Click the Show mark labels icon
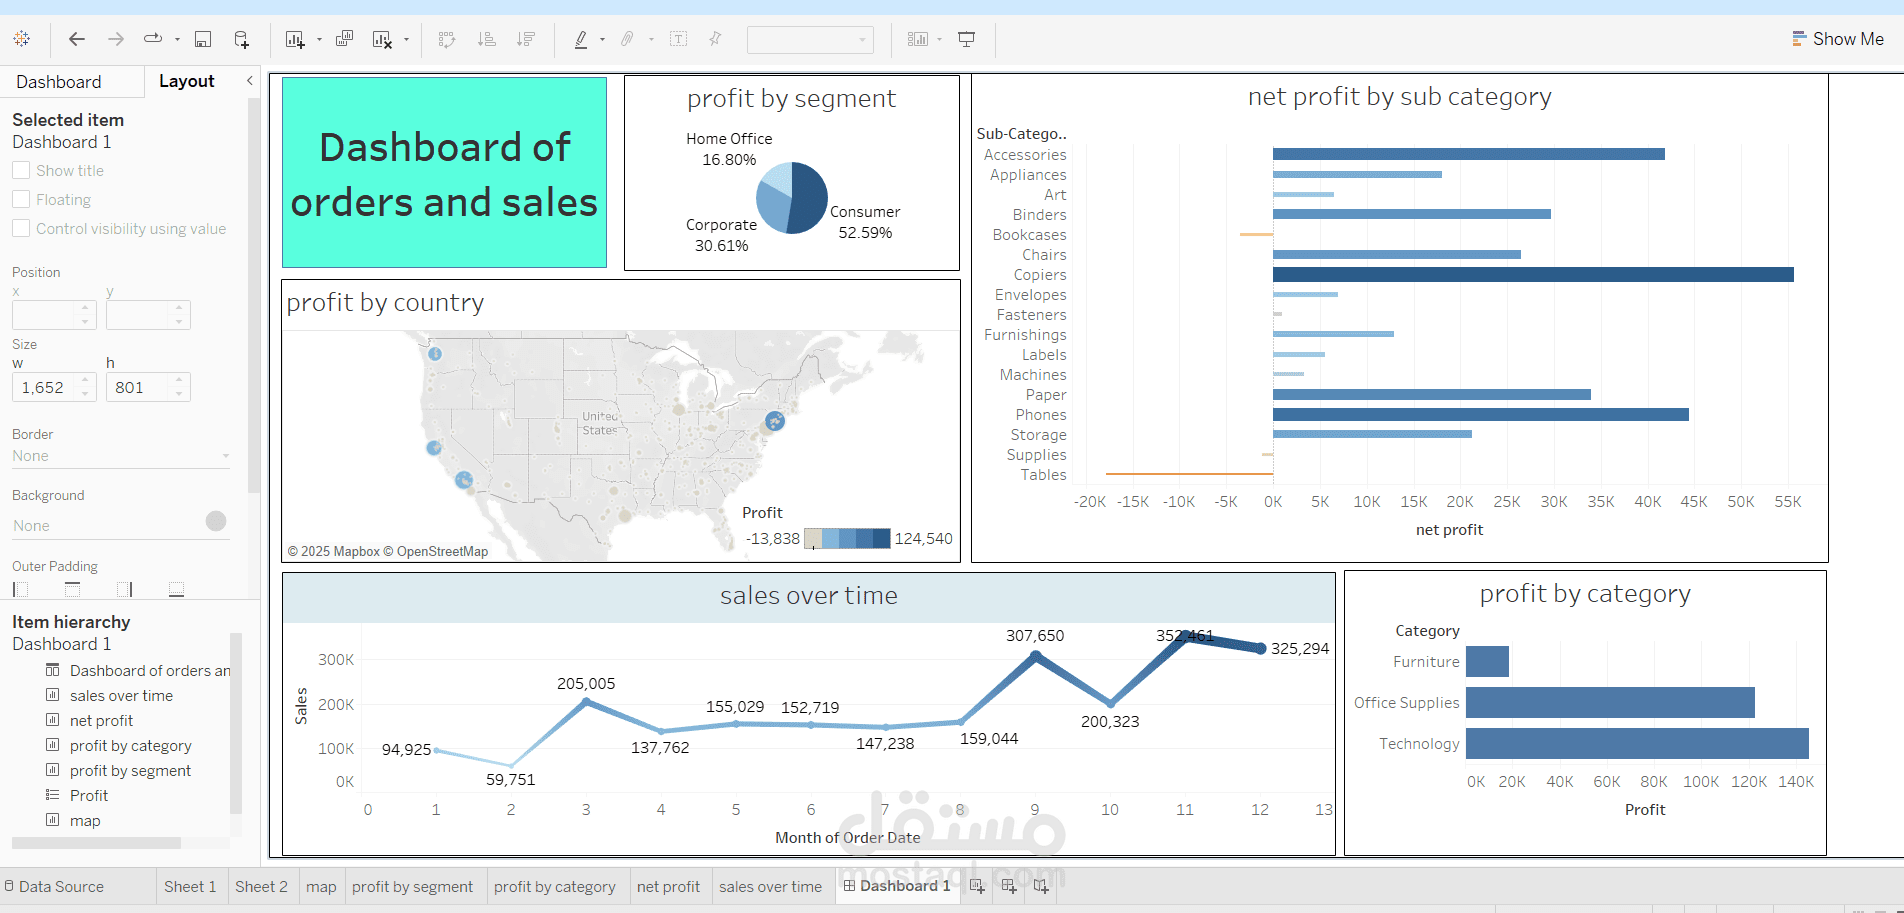 tap(679, 39)
